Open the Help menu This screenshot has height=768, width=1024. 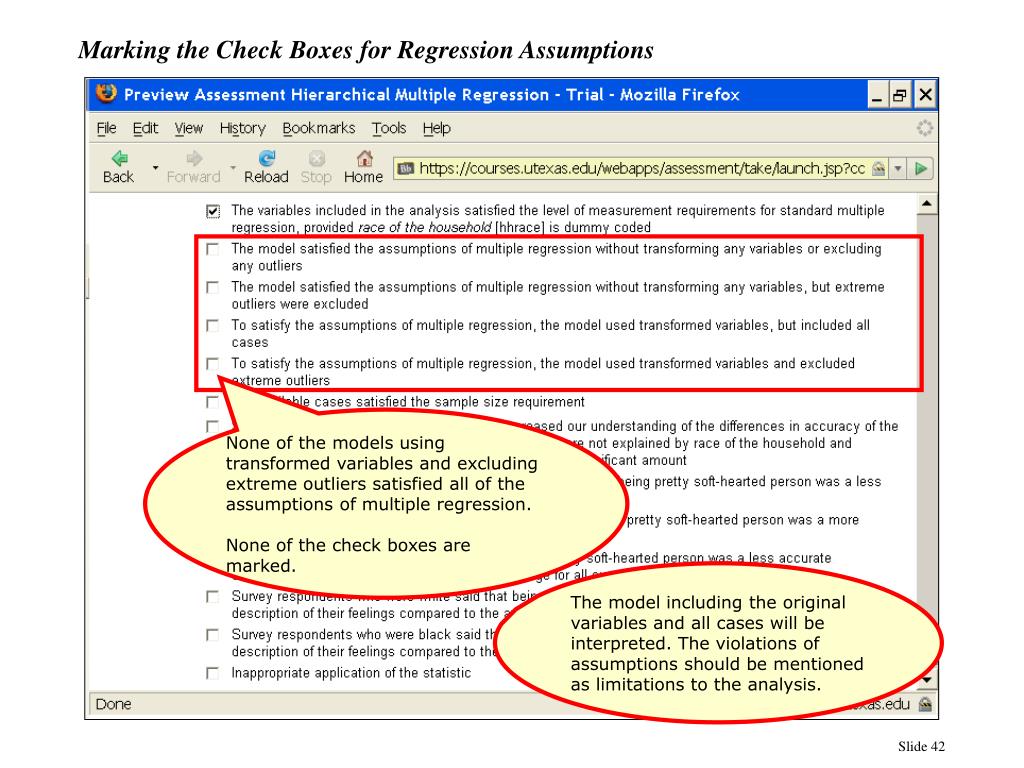(x=437, y=128)
